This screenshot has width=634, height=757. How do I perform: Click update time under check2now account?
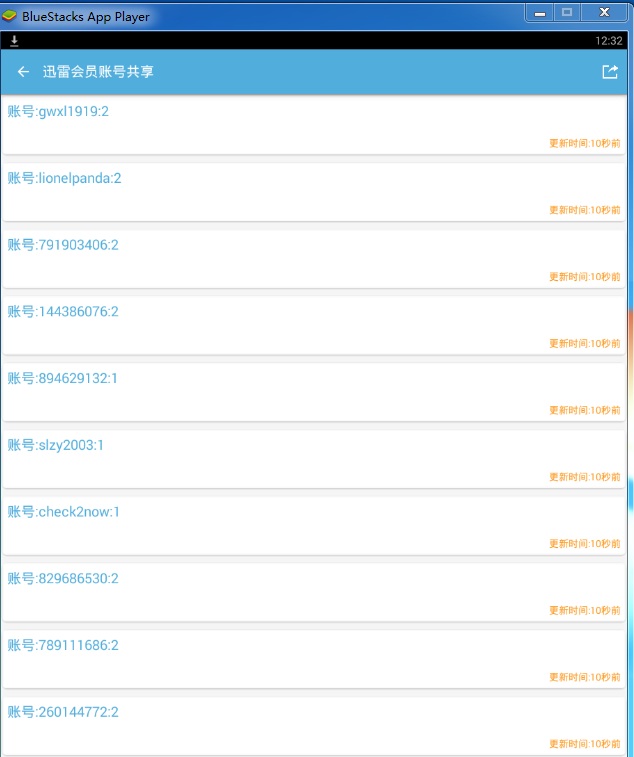pyautogui.click(x=585, y=544)
